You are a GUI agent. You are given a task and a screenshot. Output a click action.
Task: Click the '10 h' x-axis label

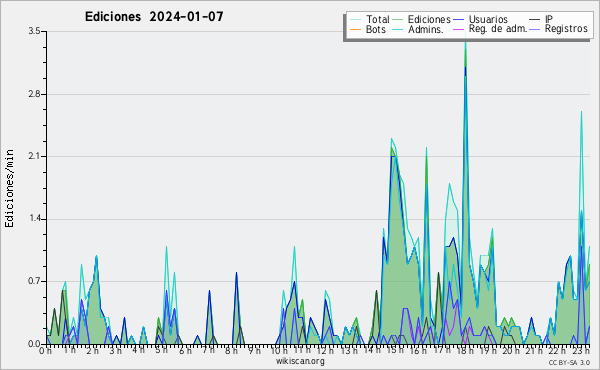[x=279, y=351]
